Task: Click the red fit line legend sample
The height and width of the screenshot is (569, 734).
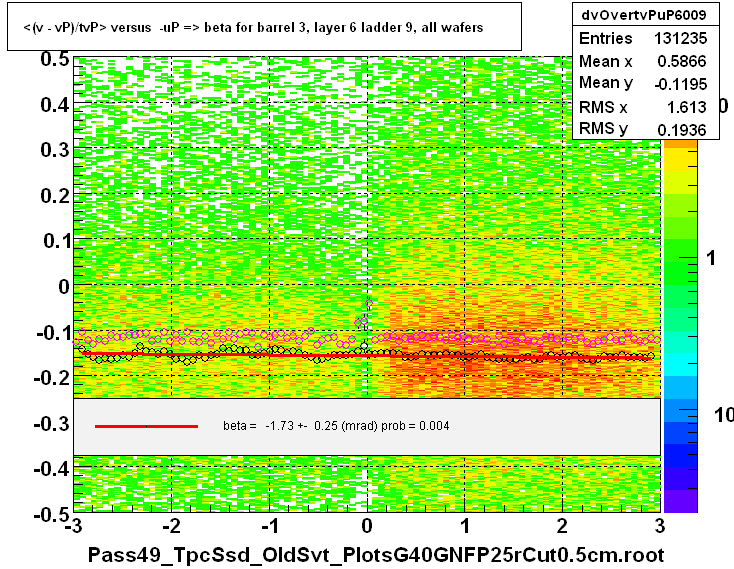Action: pyautogui.click(x=147, y=426)
